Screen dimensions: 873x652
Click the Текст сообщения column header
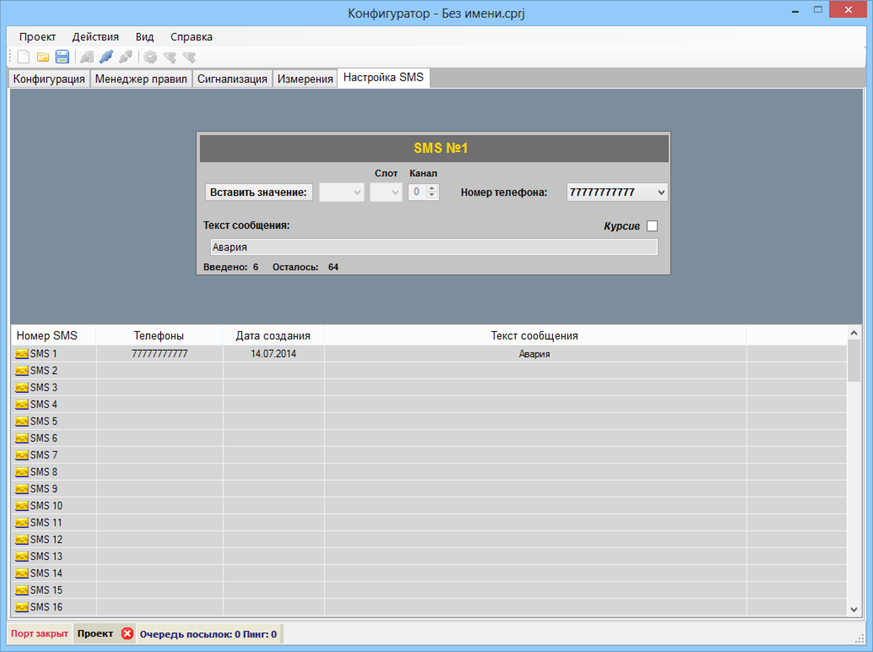pyautogui.click(x=534, y=336)
